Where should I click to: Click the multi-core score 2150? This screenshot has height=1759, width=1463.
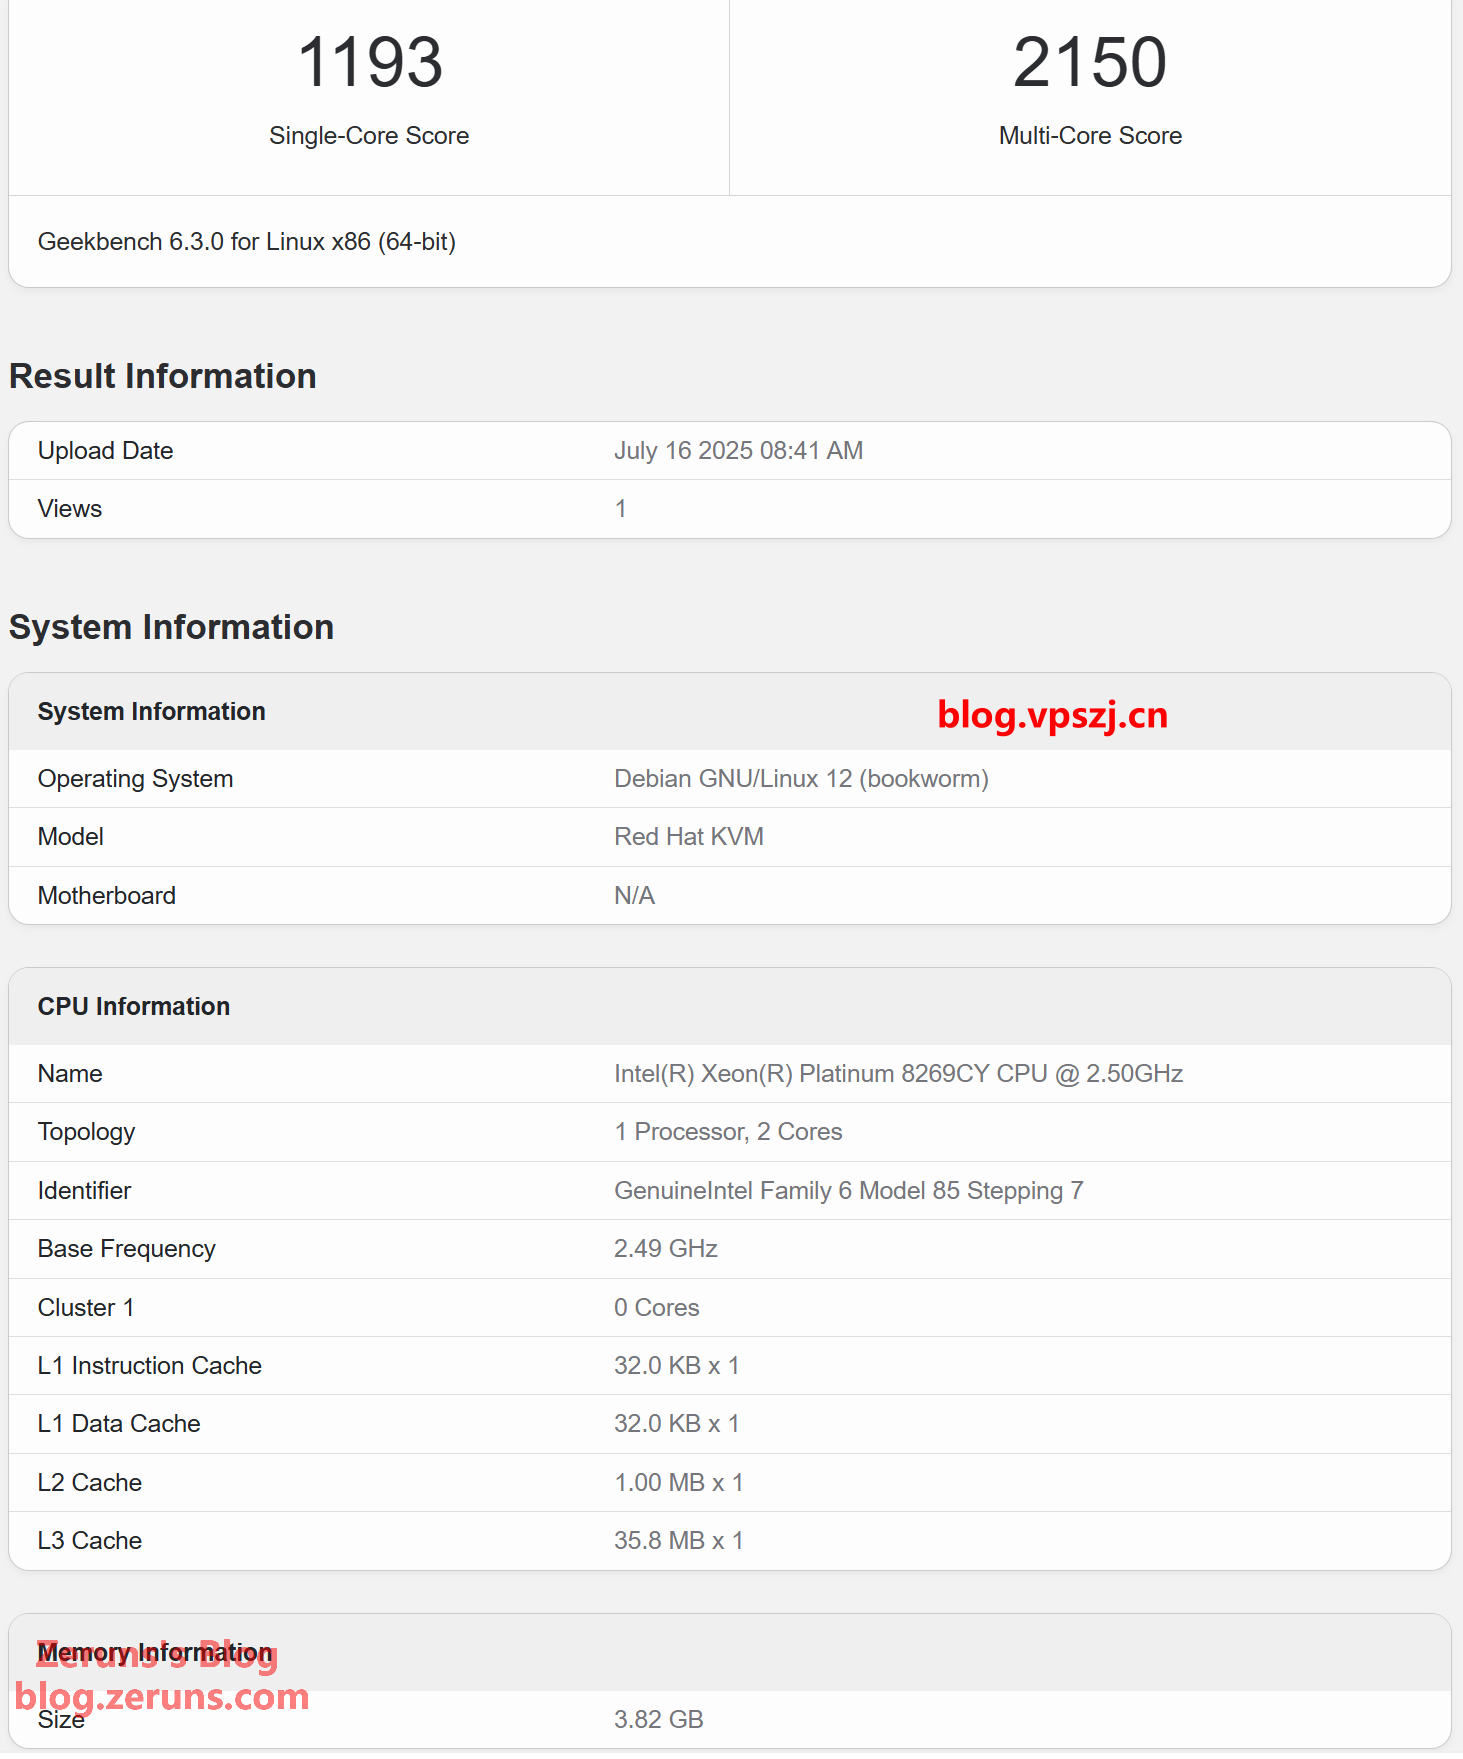tap(1089, 63)
